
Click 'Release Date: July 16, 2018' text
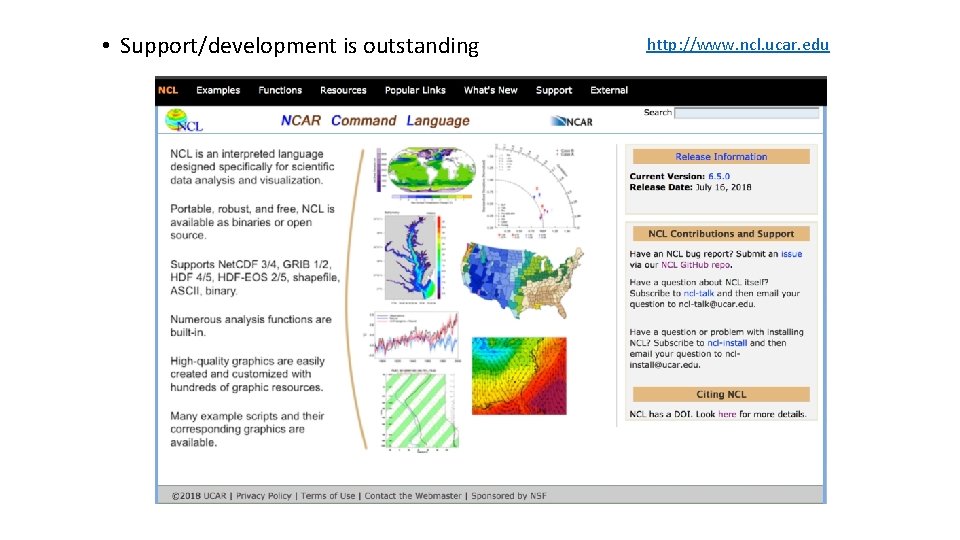pyautogui.click(x=690, y=187)
